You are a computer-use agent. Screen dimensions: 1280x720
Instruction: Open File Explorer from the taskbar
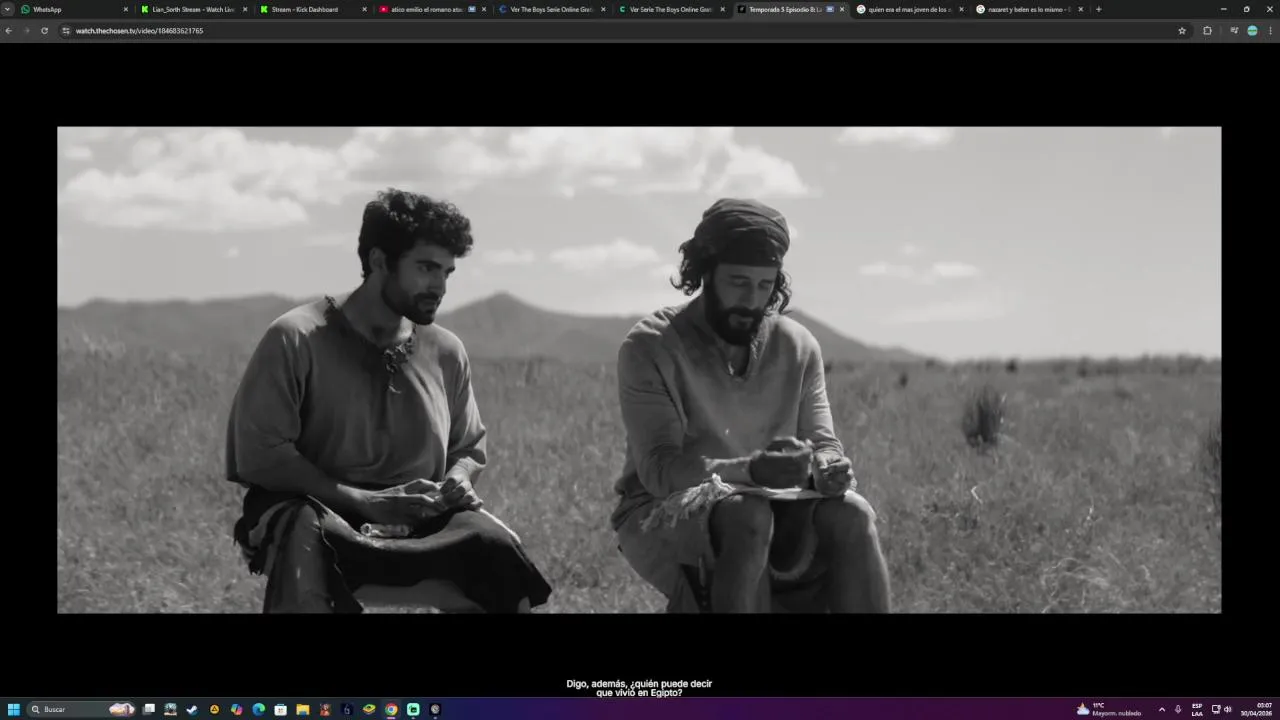pyautogui.click(x=303, y=709)
